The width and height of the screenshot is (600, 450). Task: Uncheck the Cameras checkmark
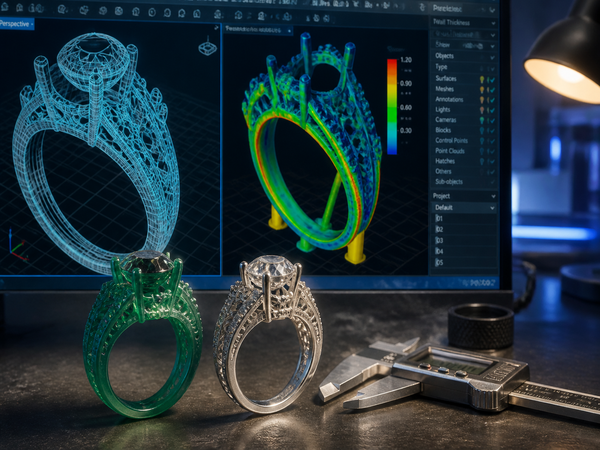click(492, 121)
